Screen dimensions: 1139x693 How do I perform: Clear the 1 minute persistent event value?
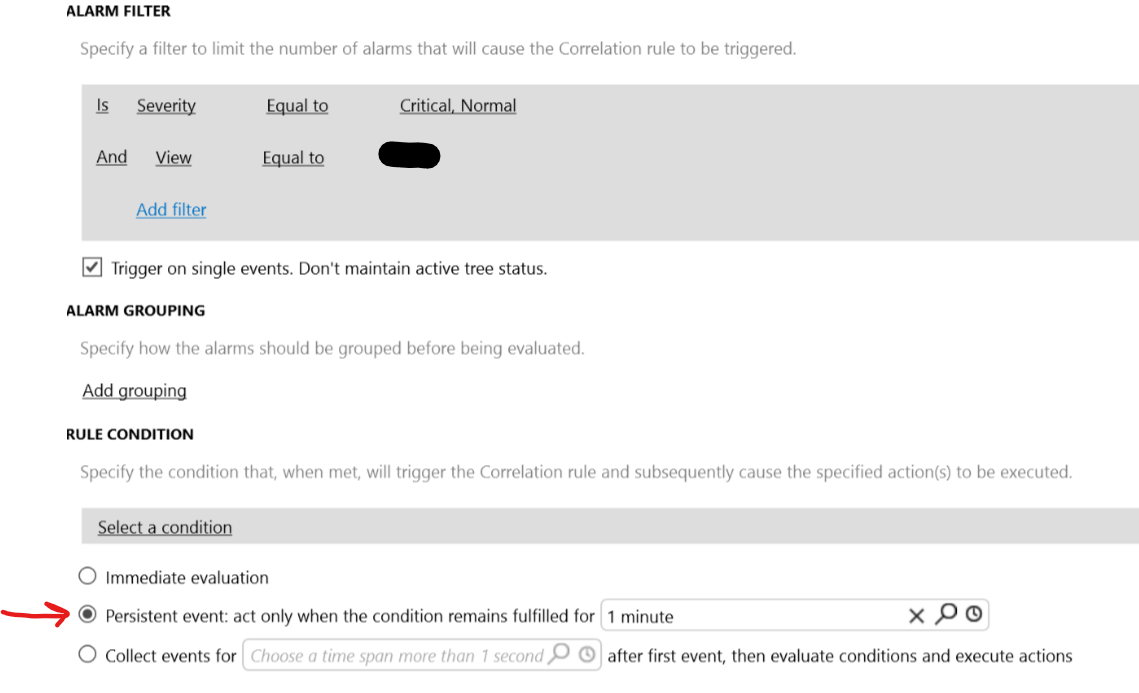[x=916, y=616]
